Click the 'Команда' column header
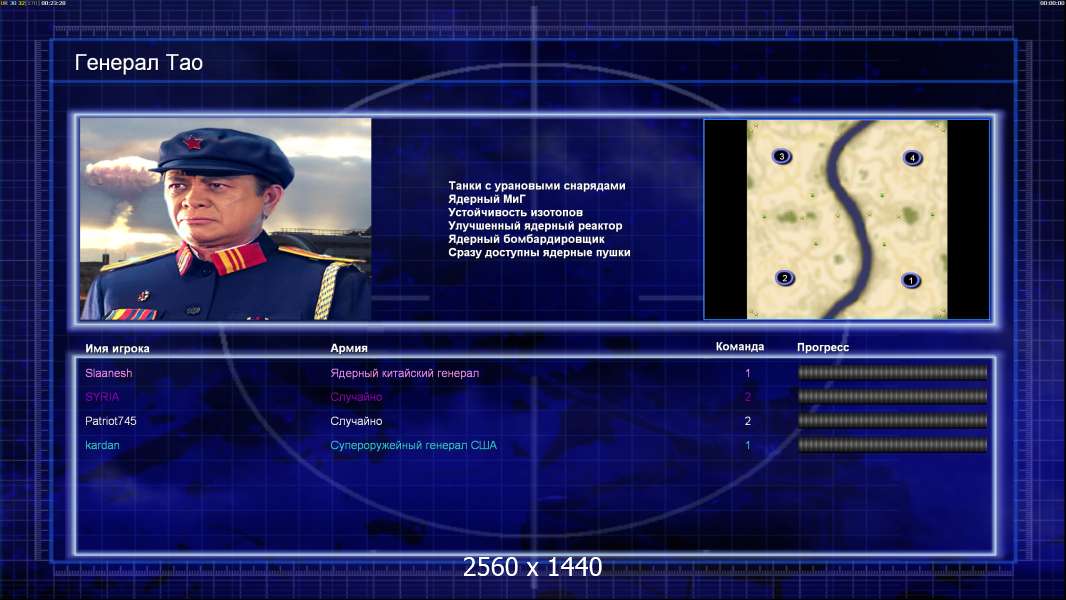 coord(740,347)
